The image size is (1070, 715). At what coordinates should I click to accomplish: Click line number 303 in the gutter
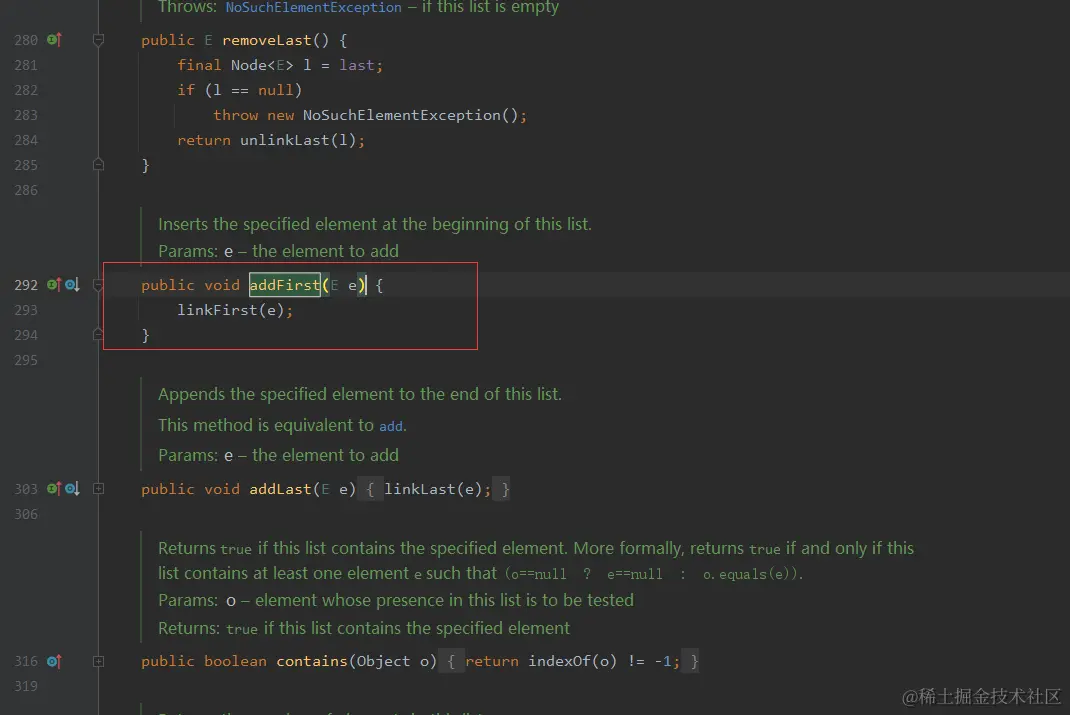pos(26,488)
